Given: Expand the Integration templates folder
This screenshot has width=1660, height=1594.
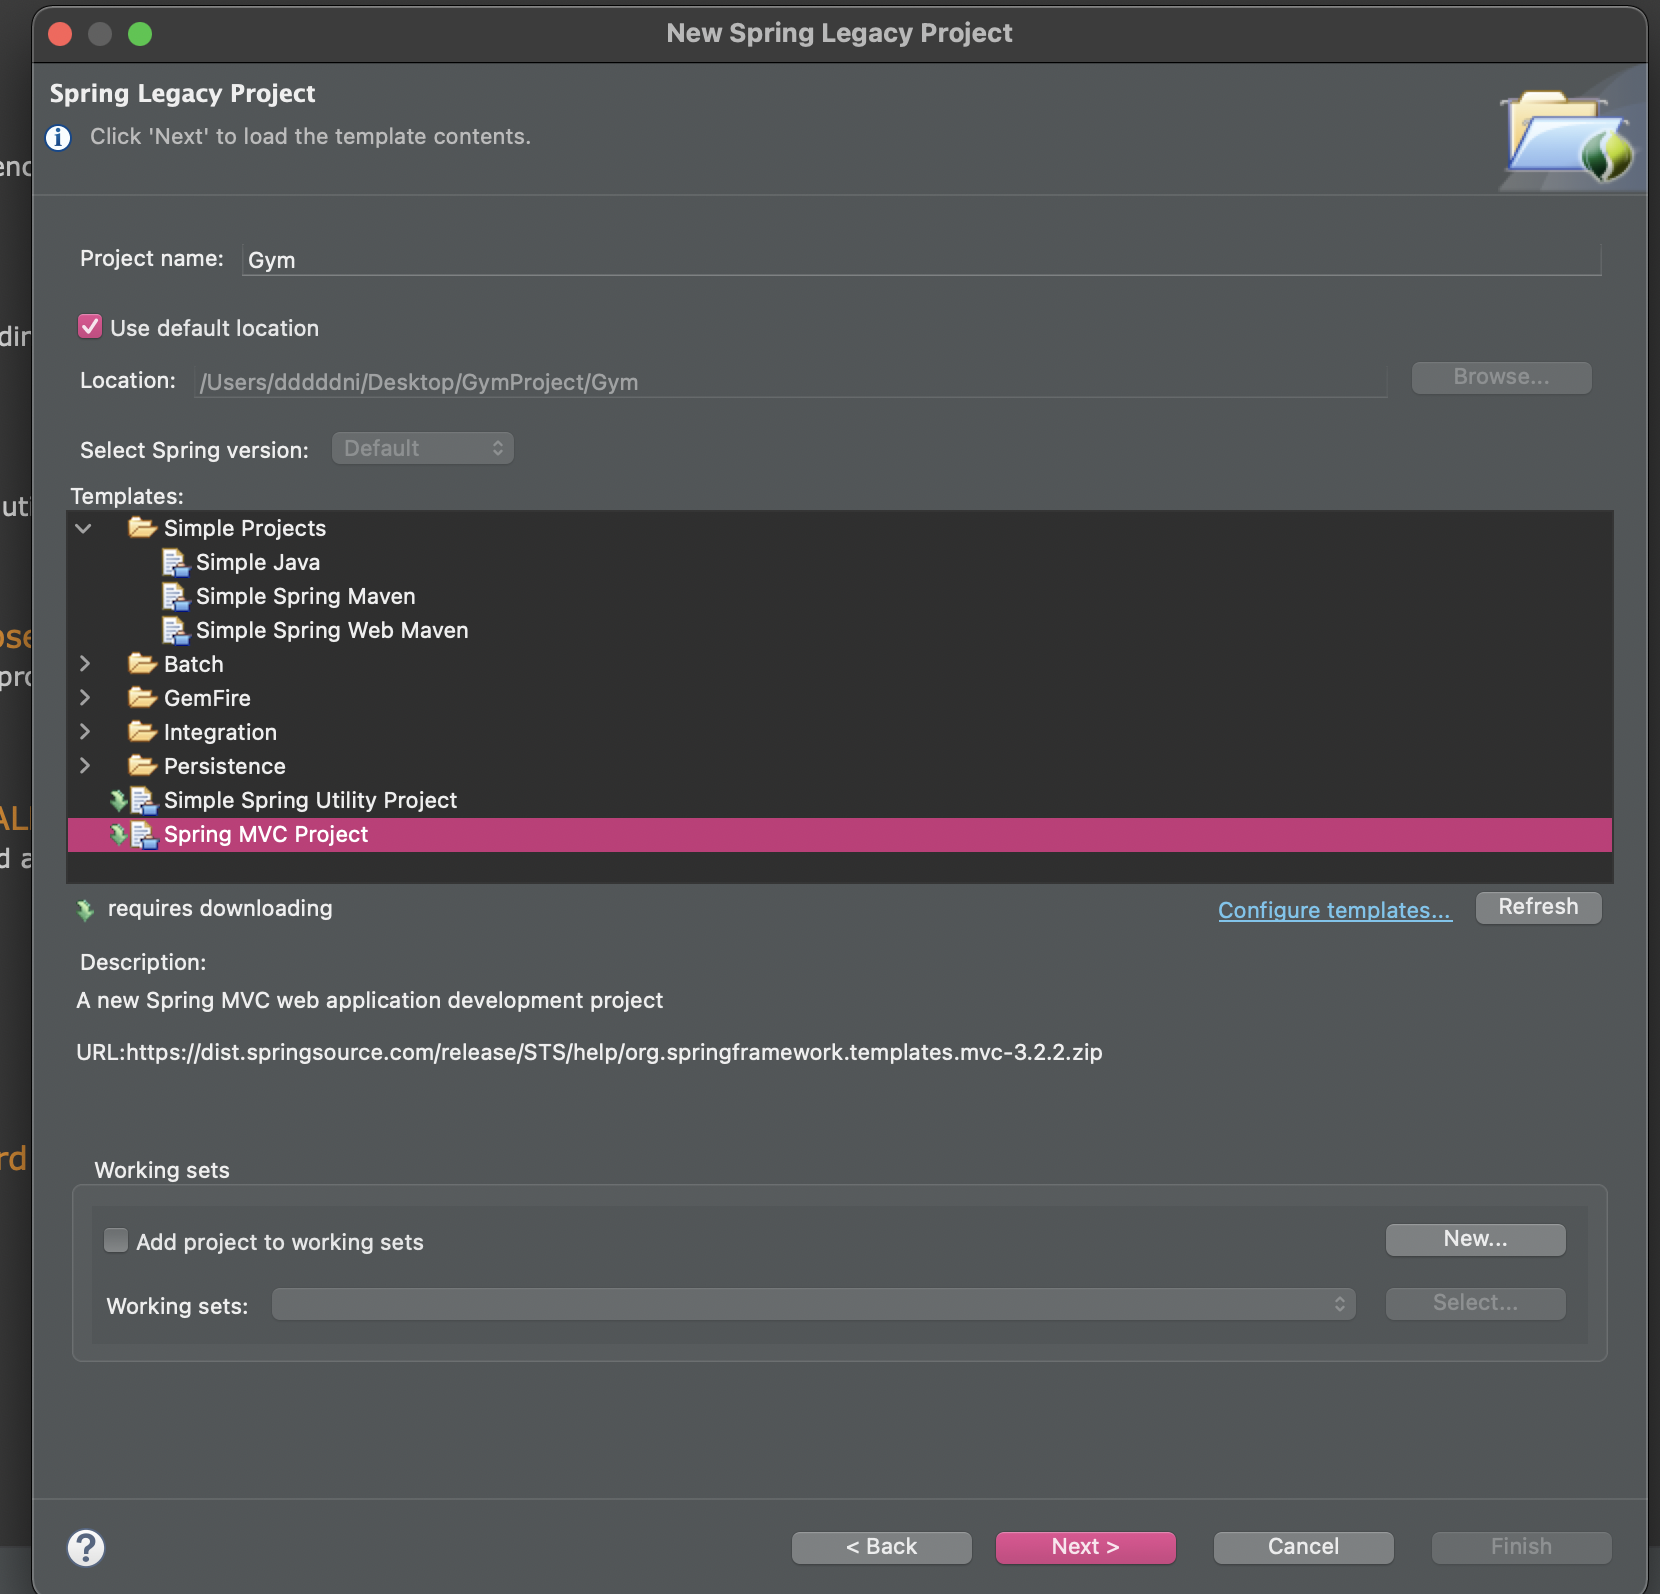Looking at the screenshot, I should (x=85, y=731).
